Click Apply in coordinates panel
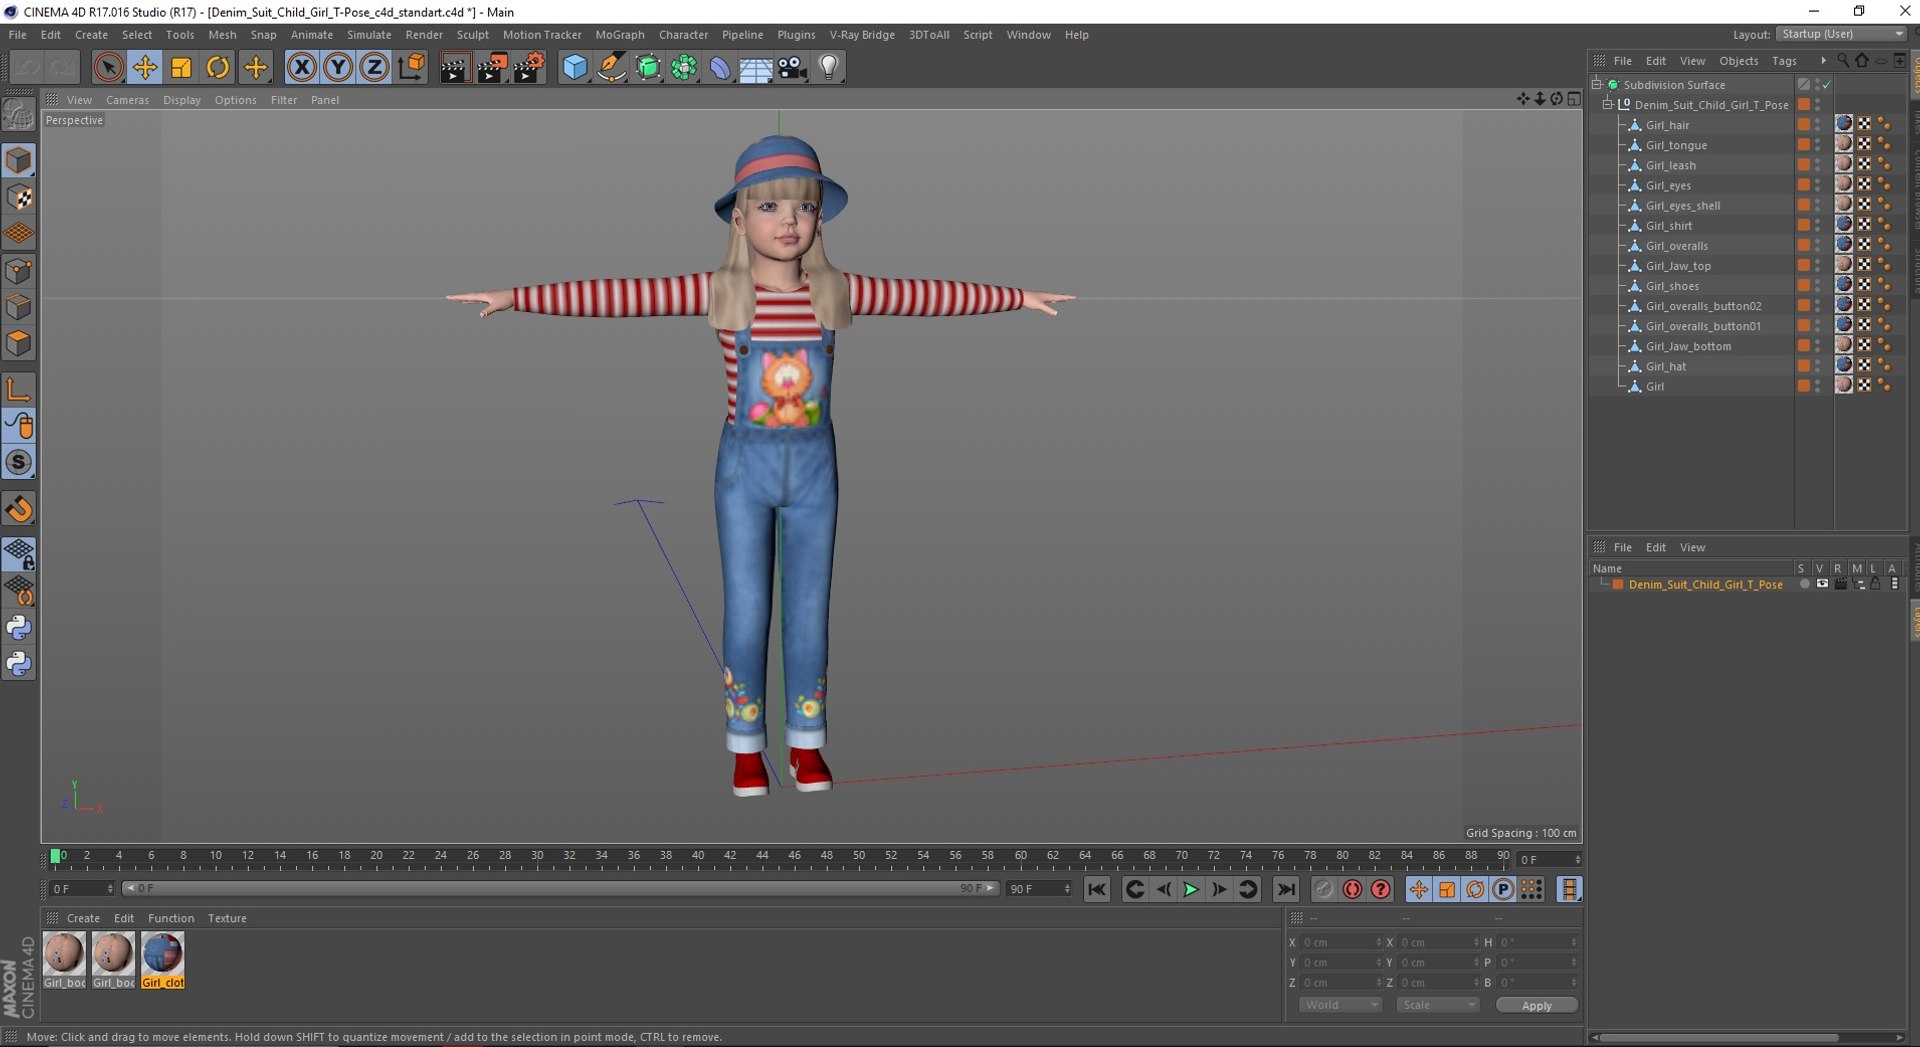Image resolution: width=1920 pixels, height=1047 pixels. click(x=1536, y=1005)
